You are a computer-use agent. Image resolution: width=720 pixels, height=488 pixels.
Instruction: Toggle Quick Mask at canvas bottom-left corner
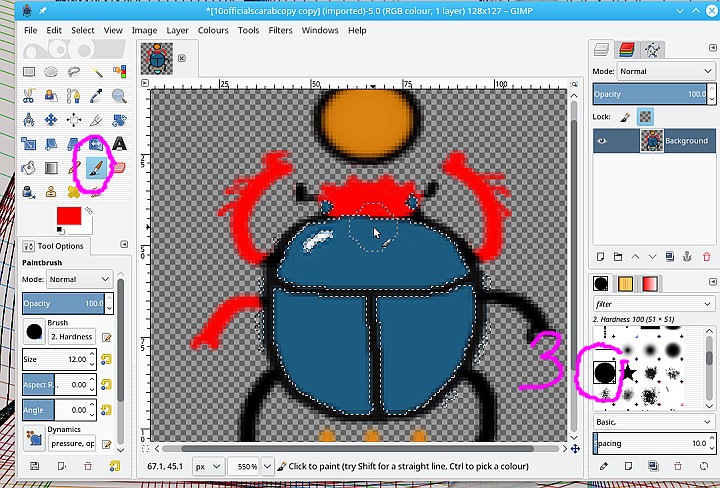(x=145, y=449)
